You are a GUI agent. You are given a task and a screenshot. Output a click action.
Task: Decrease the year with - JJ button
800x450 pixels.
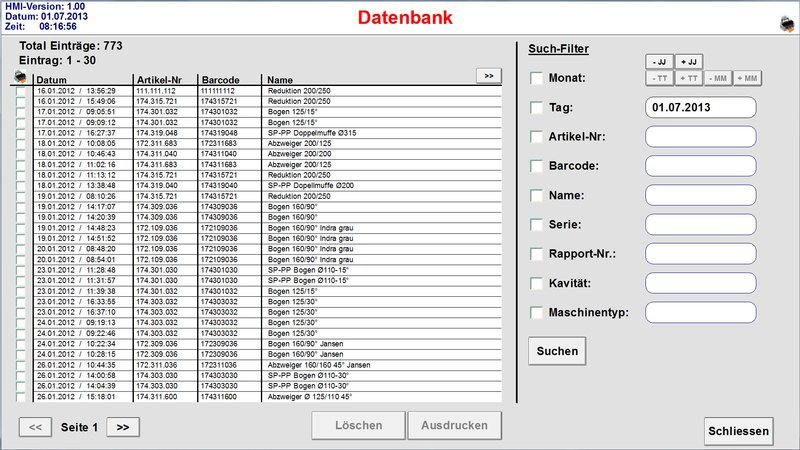point(660,62)
